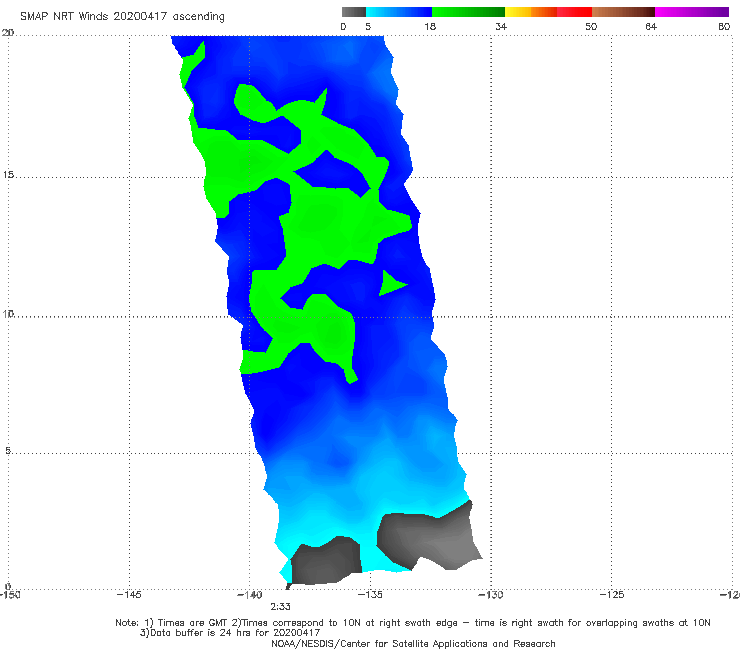Image resolution: width=740 pixels, height=650 pixels.
Task: Click the latitude axis label "10"
Action: (x=8, y=313)
